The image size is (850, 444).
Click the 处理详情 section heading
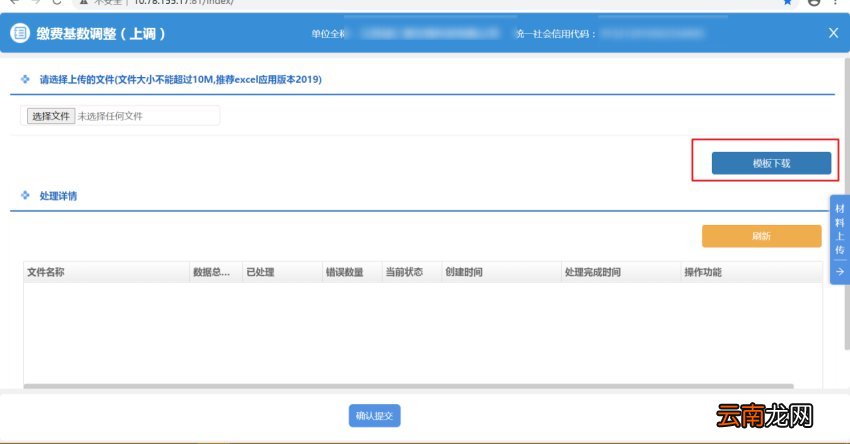tap(58, 196)
